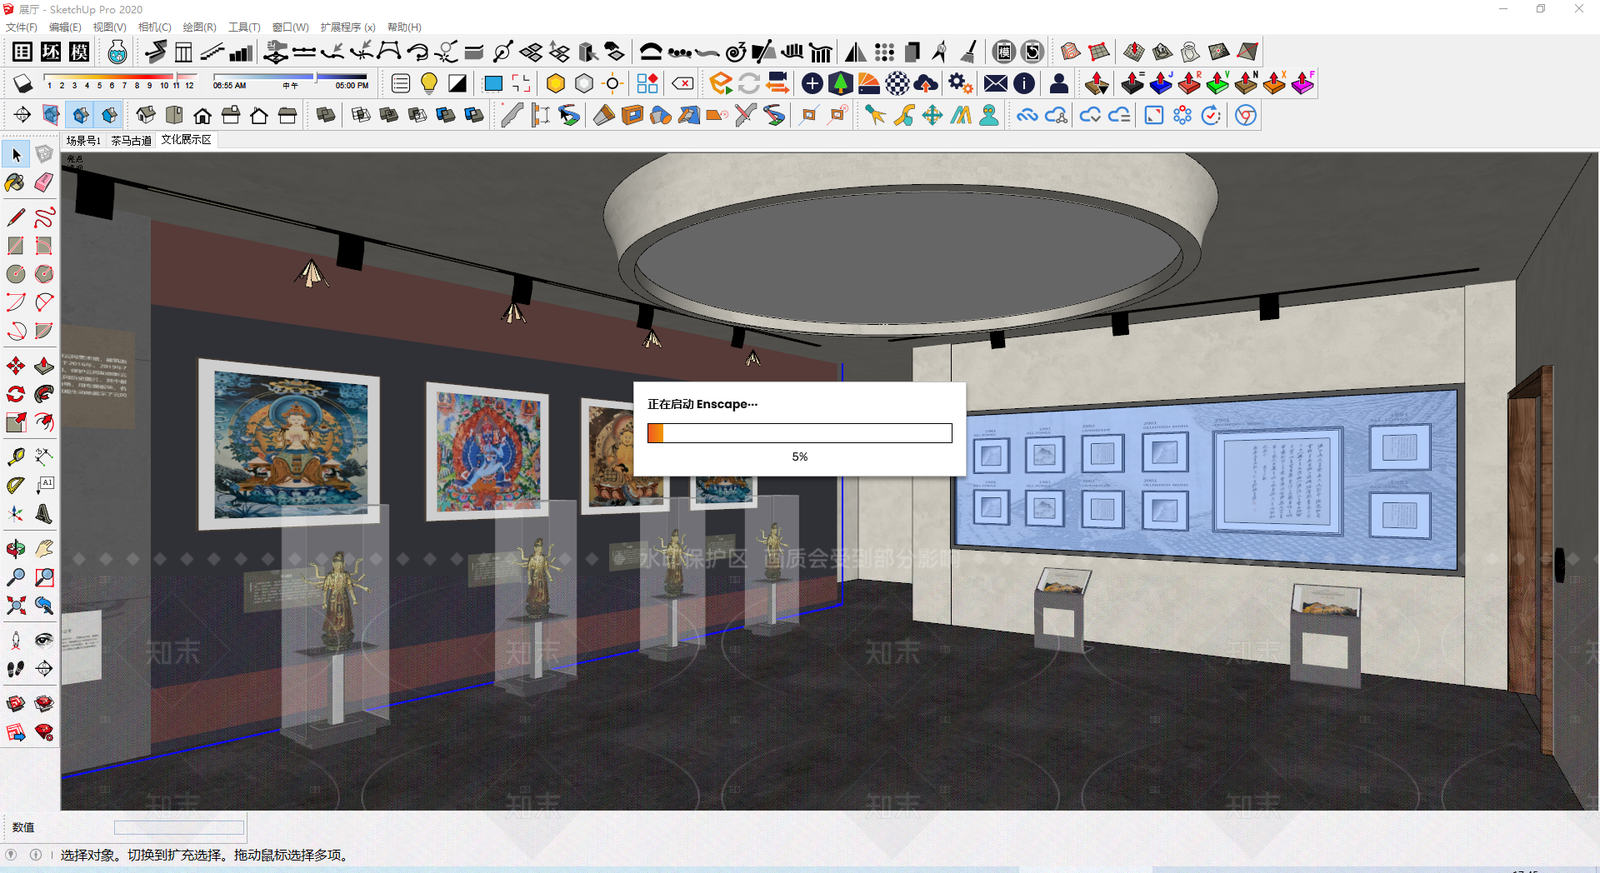Viewport: 1600px width, 873px height.
Task: Click the 数值 measurements input box
Action: pyautogui.click(x=179, y=827)
